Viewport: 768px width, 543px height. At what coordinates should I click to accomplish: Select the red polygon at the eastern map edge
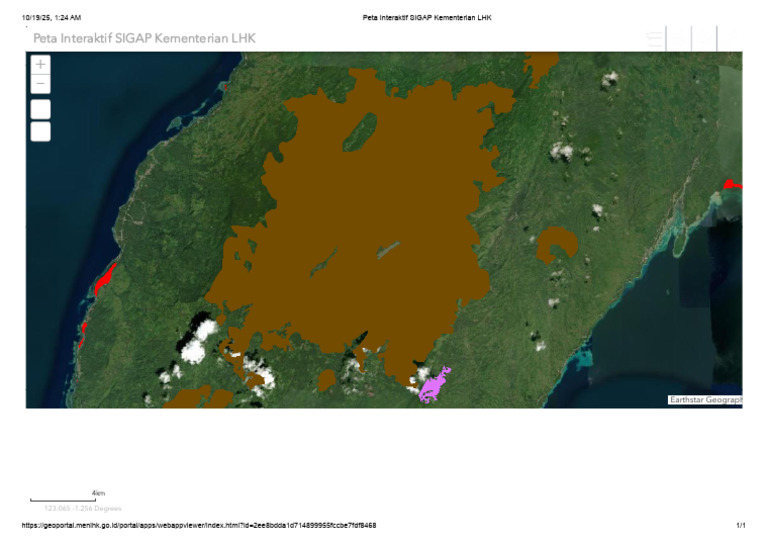[x=732, y=185]
